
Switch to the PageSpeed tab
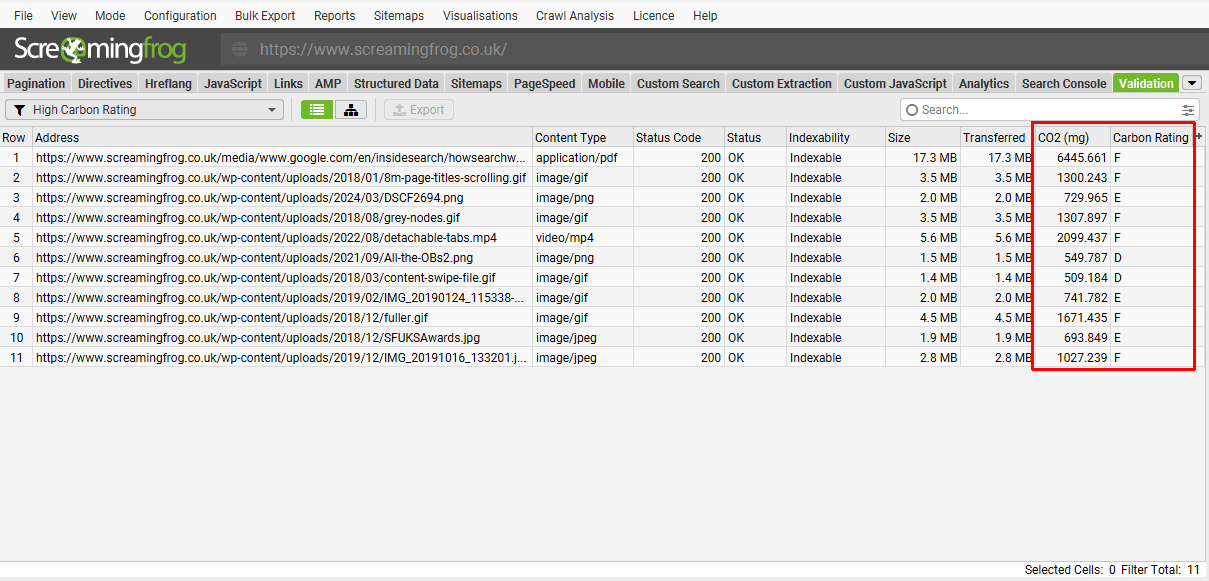pyautogui.click(x=544, y=84)
